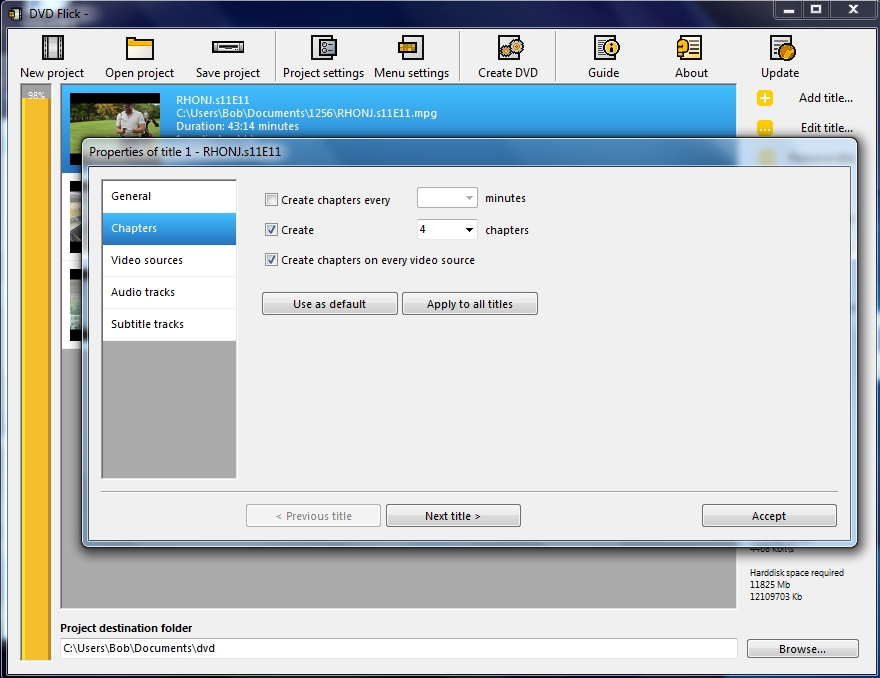Click the Use as default button
The width and height of the screenshot is (880, 678).
[x=330, y=304]
